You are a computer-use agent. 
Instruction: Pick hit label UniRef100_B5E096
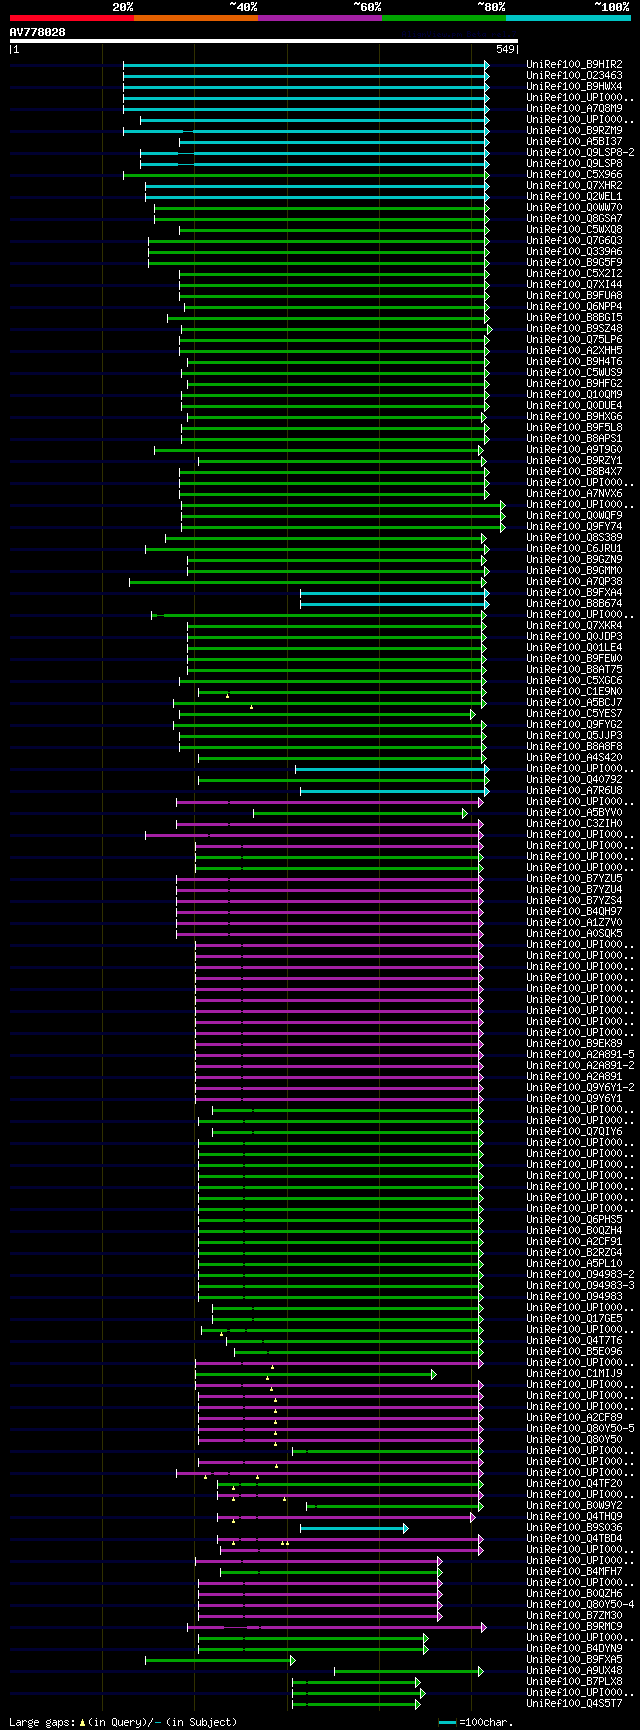click(574, 1352)
